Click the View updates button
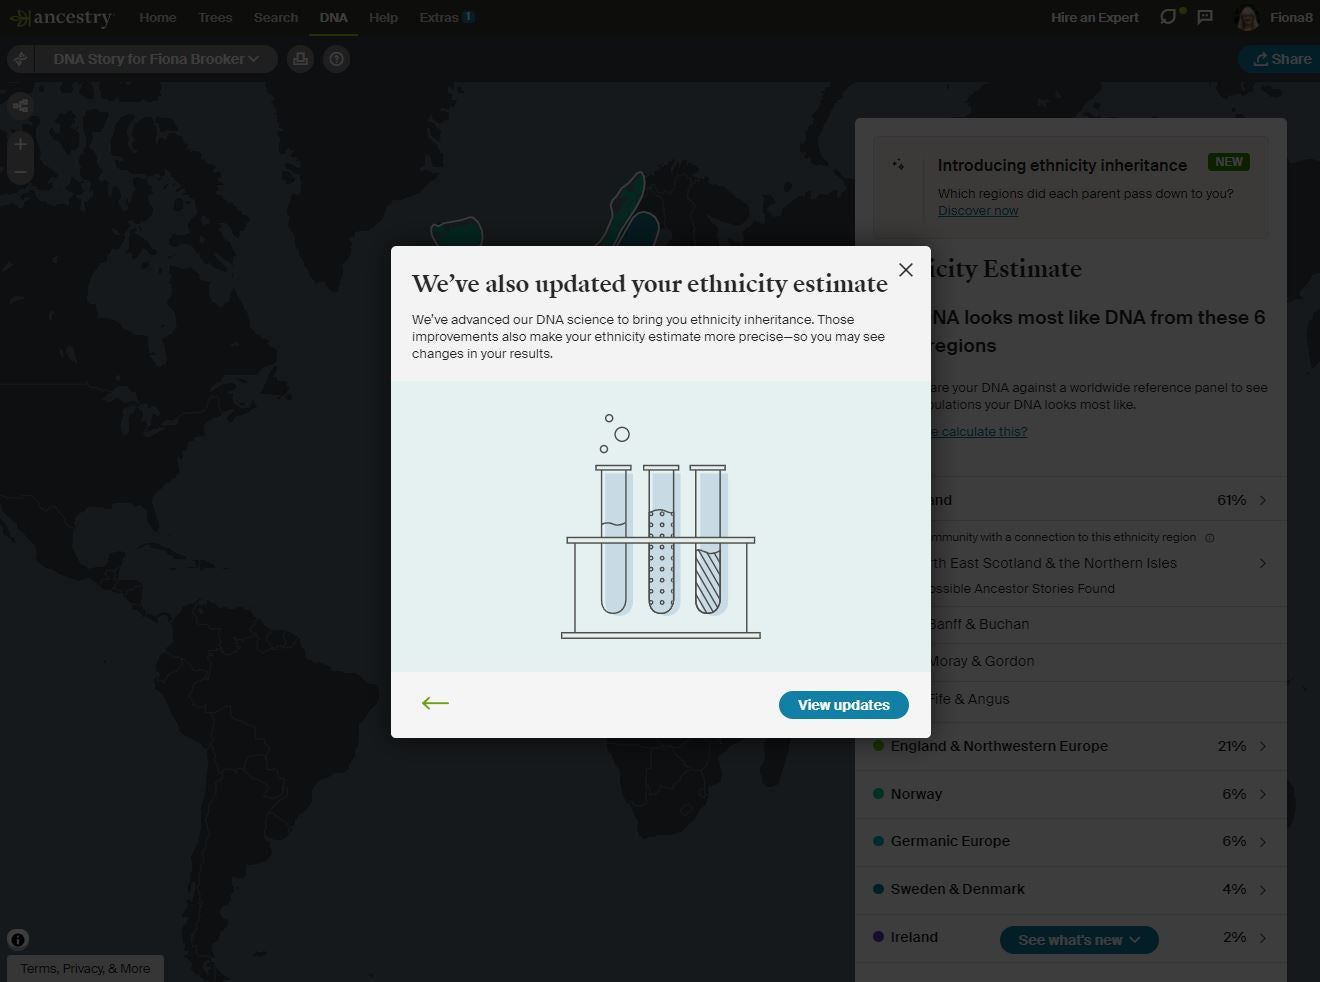 tap(844, 705)
